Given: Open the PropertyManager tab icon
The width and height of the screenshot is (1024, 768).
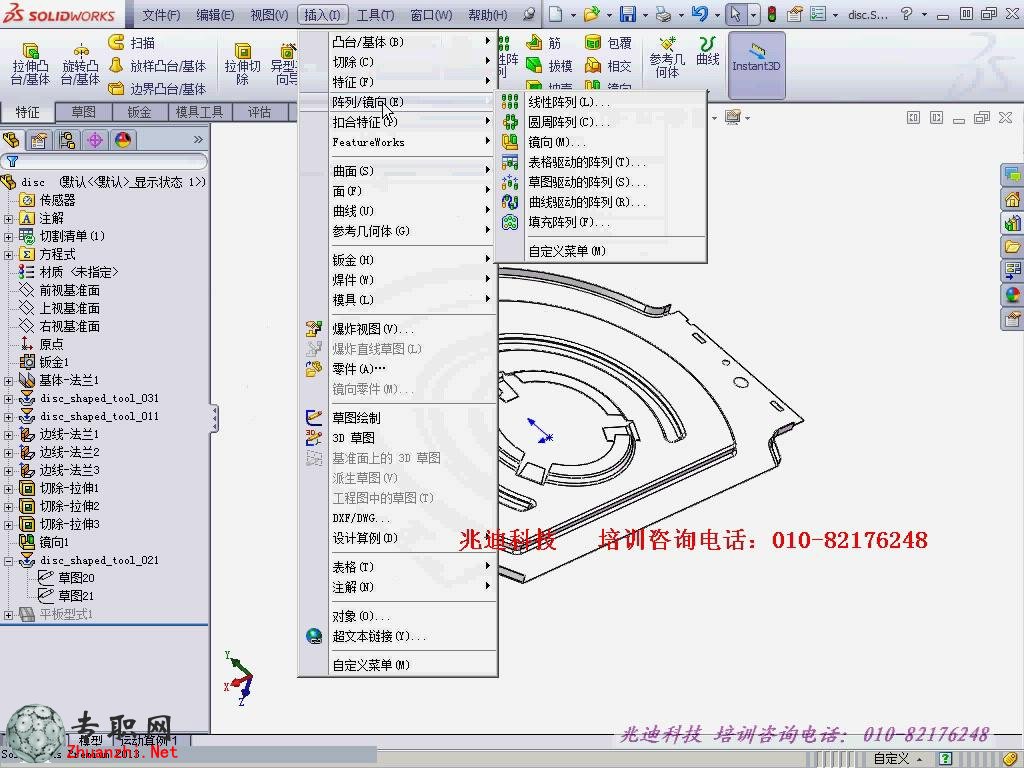Looking at the screenshot, I should click(39, 140).
